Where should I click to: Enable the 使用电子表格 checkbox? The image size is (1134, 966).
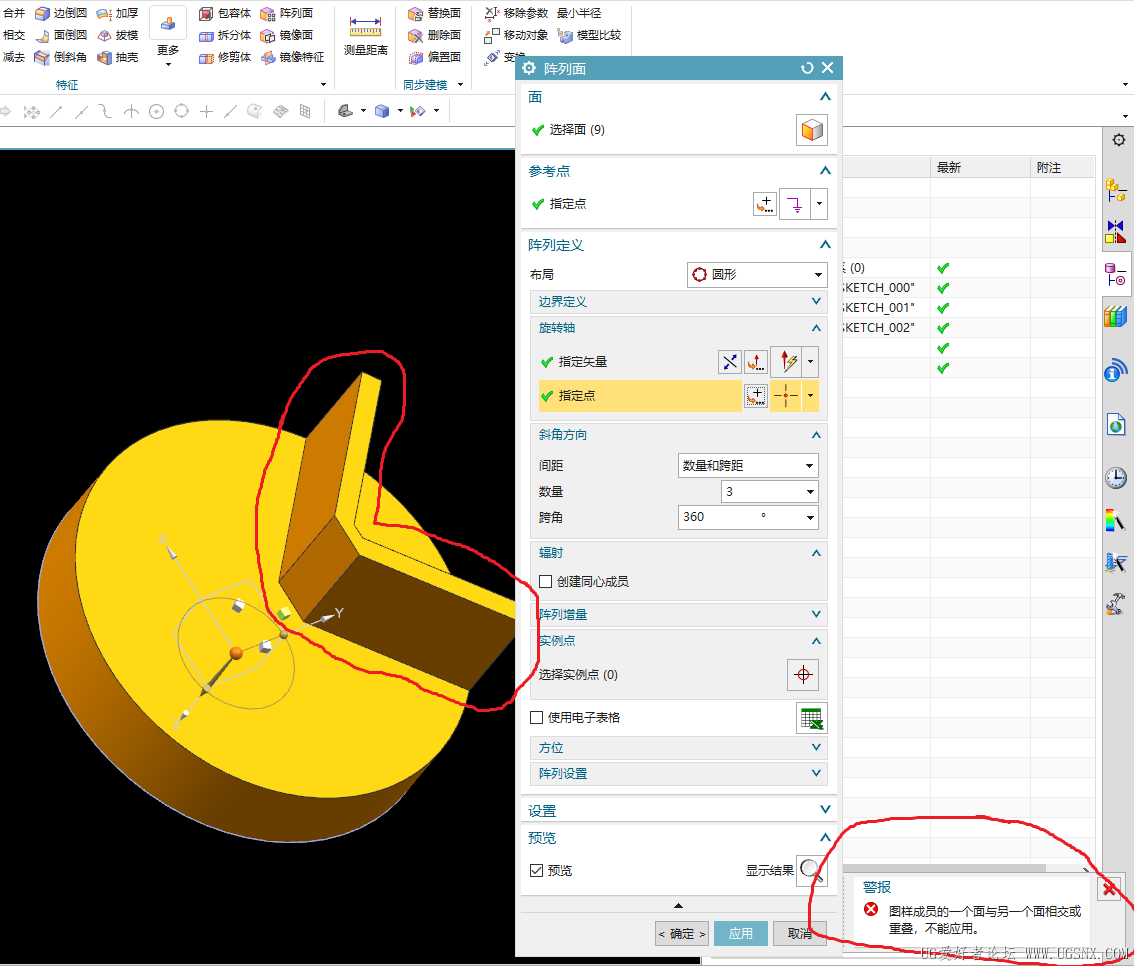pyautogui.click(x=536, y=717)
